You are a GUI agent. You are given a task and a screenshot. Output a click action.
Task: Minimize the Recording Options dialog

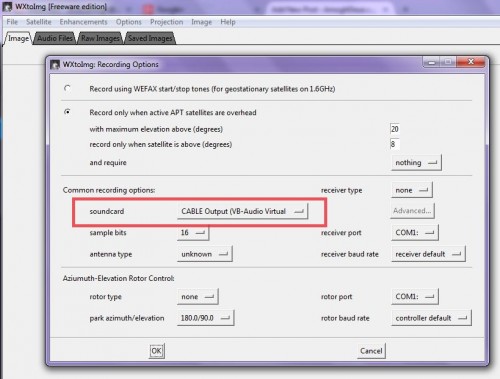[x=432, y=62]
